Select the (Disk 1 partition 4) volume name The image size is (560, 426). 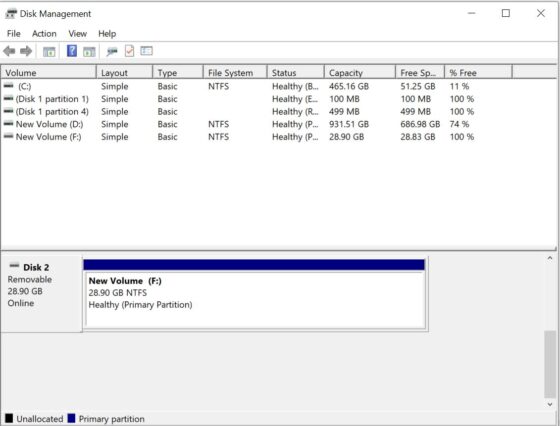(x=52, y=112)
